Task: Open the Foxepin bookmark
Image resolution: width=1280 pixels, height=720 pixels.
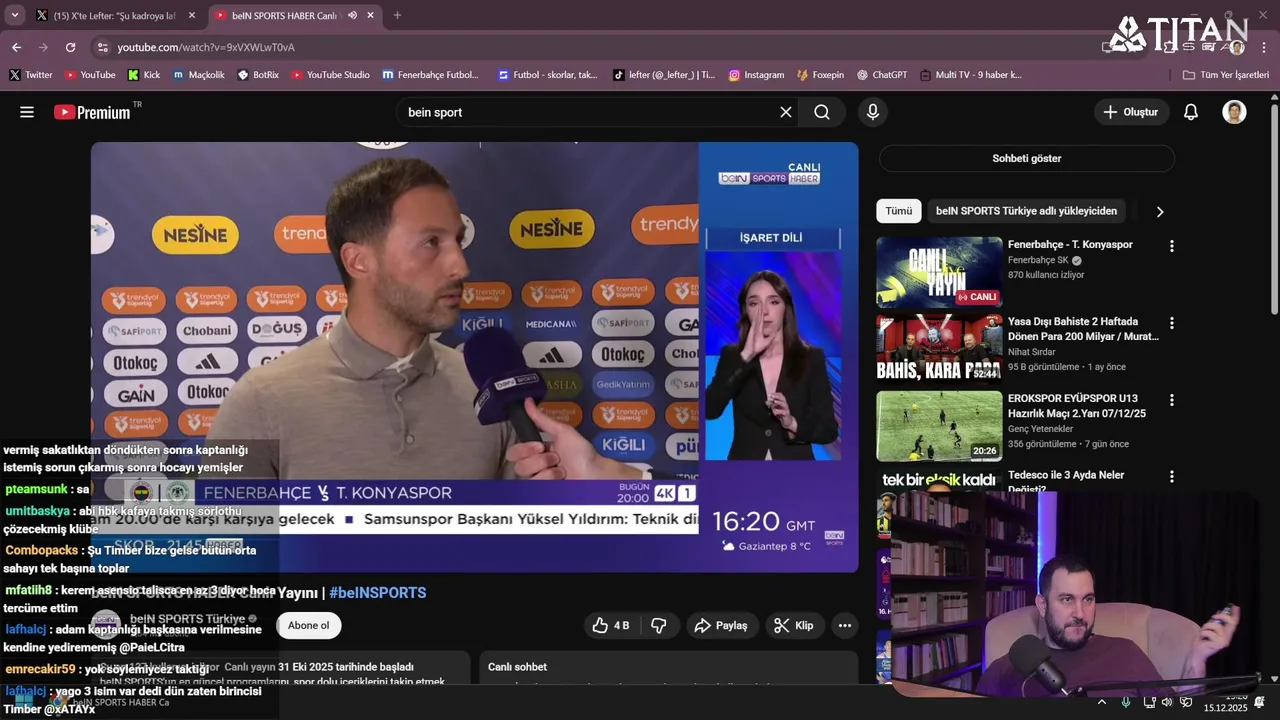Action: click(820, 75)
